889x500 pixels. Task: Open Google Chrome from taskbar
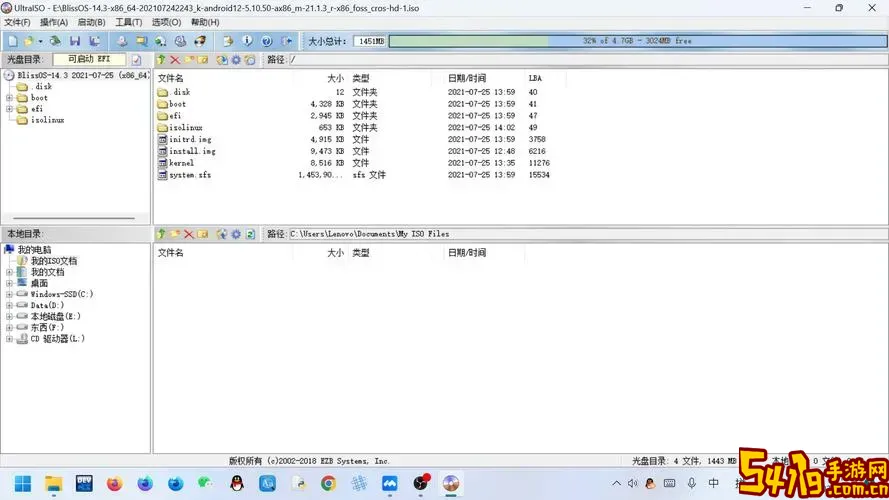point(328,484)
